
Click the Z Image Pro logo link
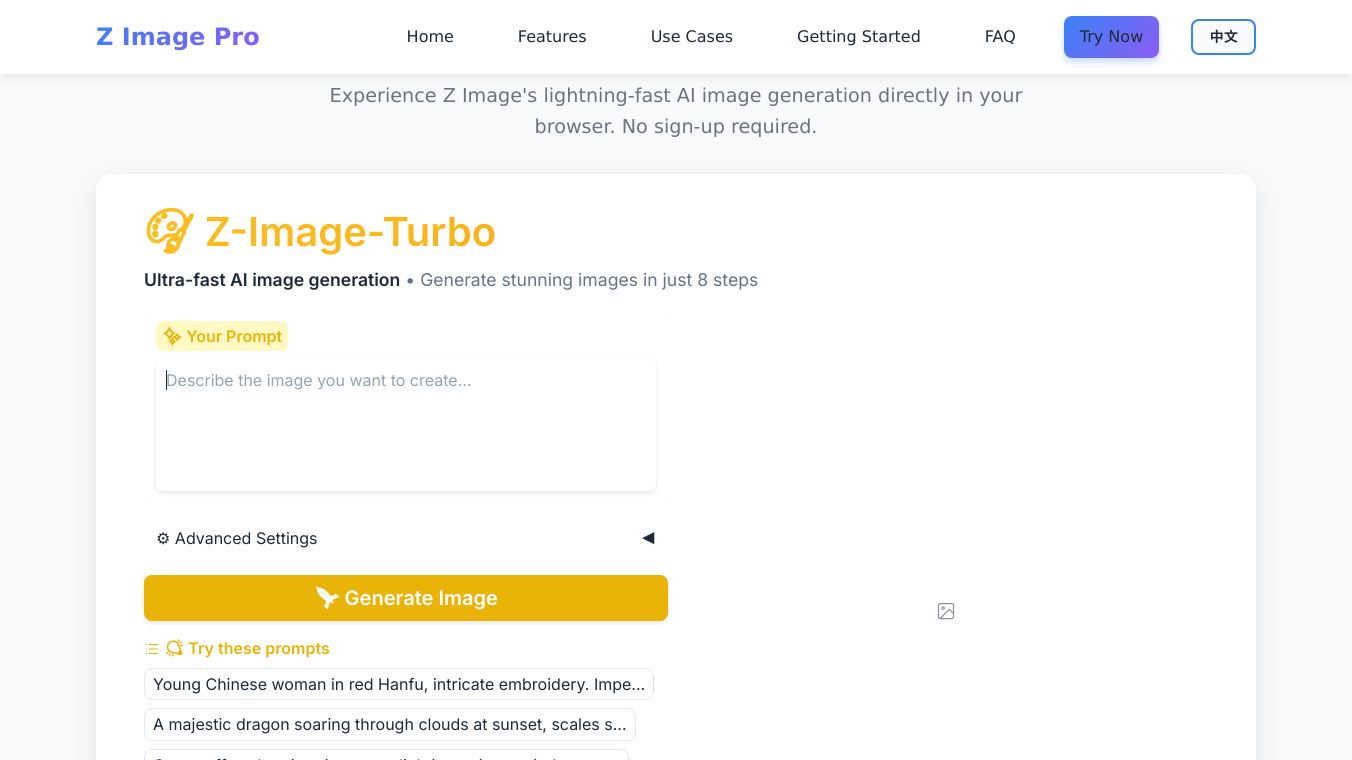click(178, 37)
